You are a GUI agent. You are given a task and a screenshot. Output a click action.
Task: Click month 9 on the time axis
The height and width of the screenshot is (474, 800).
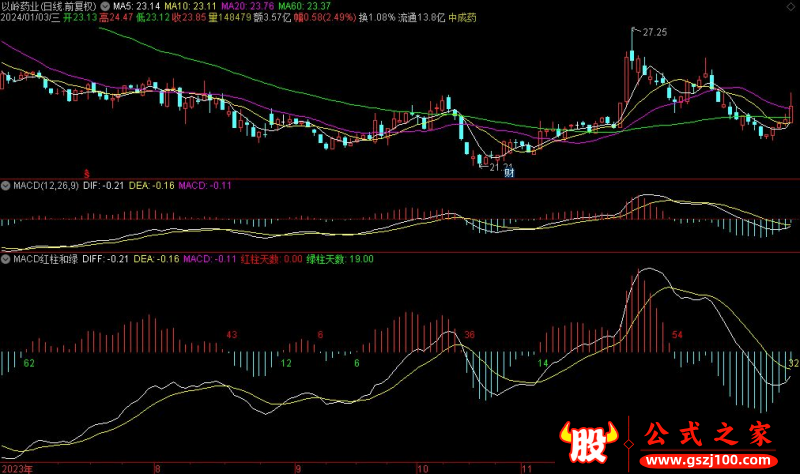[x=297, y=467]
